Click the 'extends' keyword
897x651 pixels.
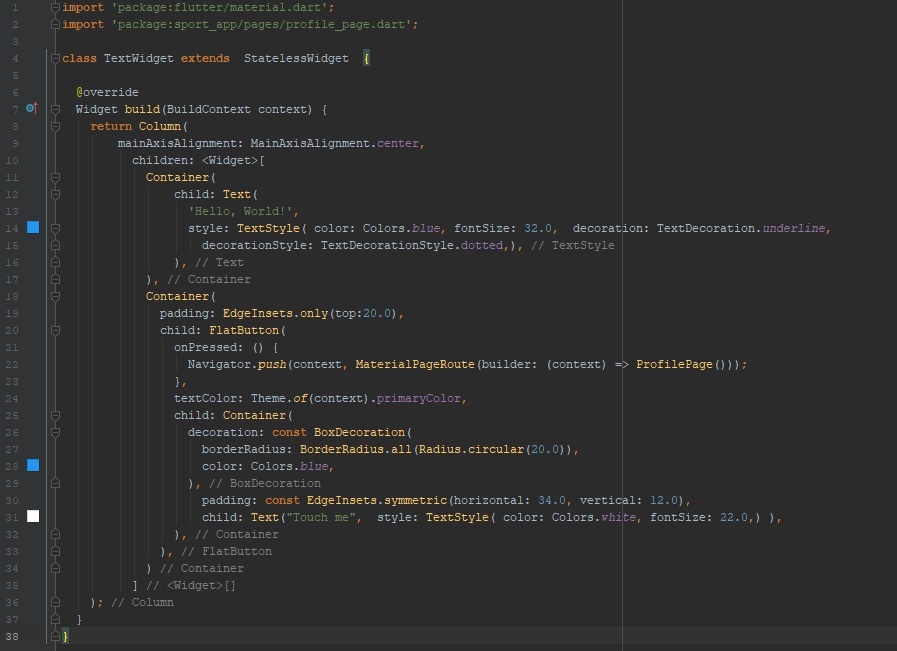[205, 58]
